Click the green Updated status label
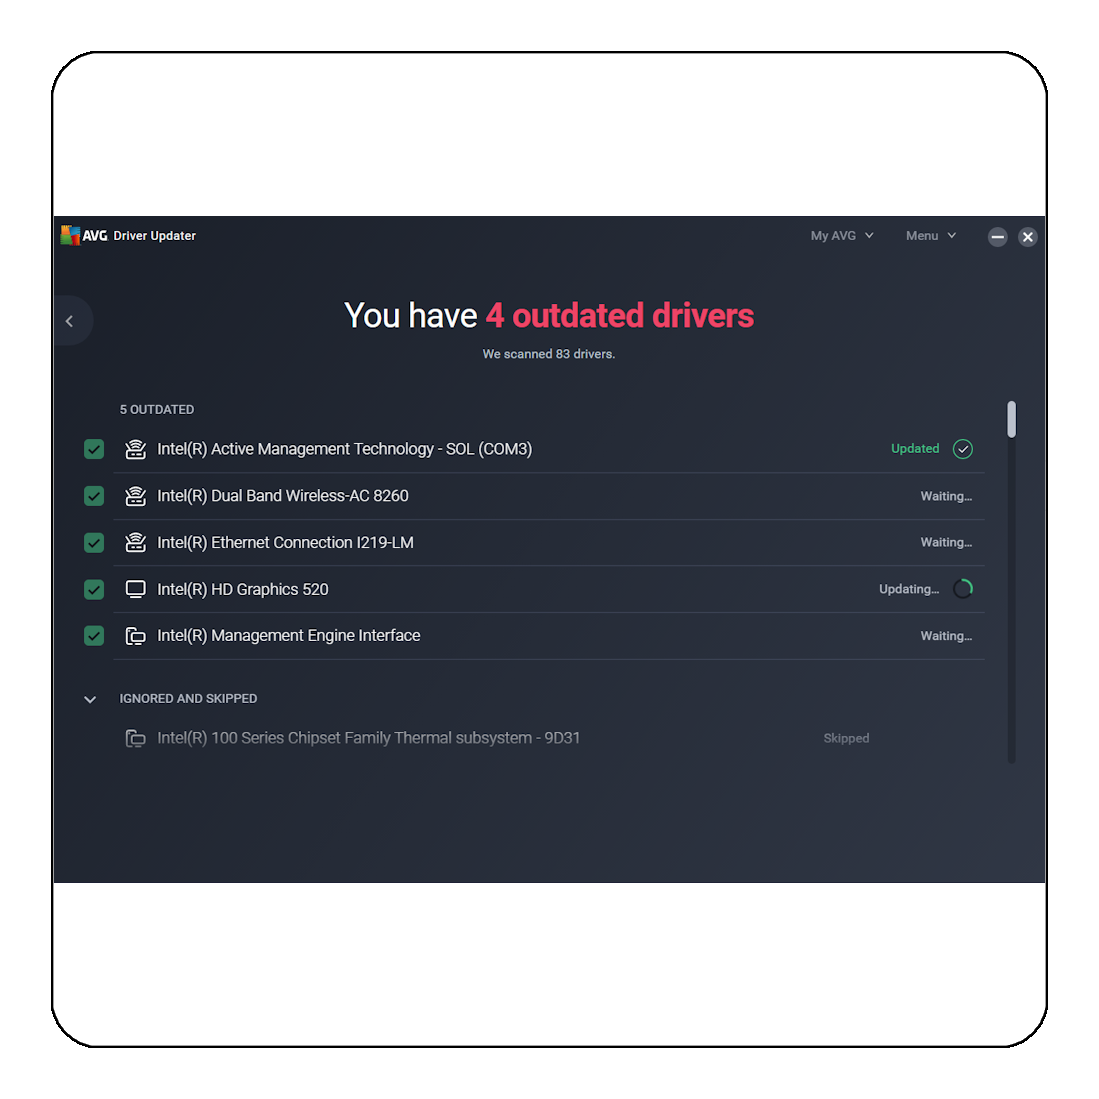The height and width of the screenshot is (1099, 1099). click(x=915, y=449)
